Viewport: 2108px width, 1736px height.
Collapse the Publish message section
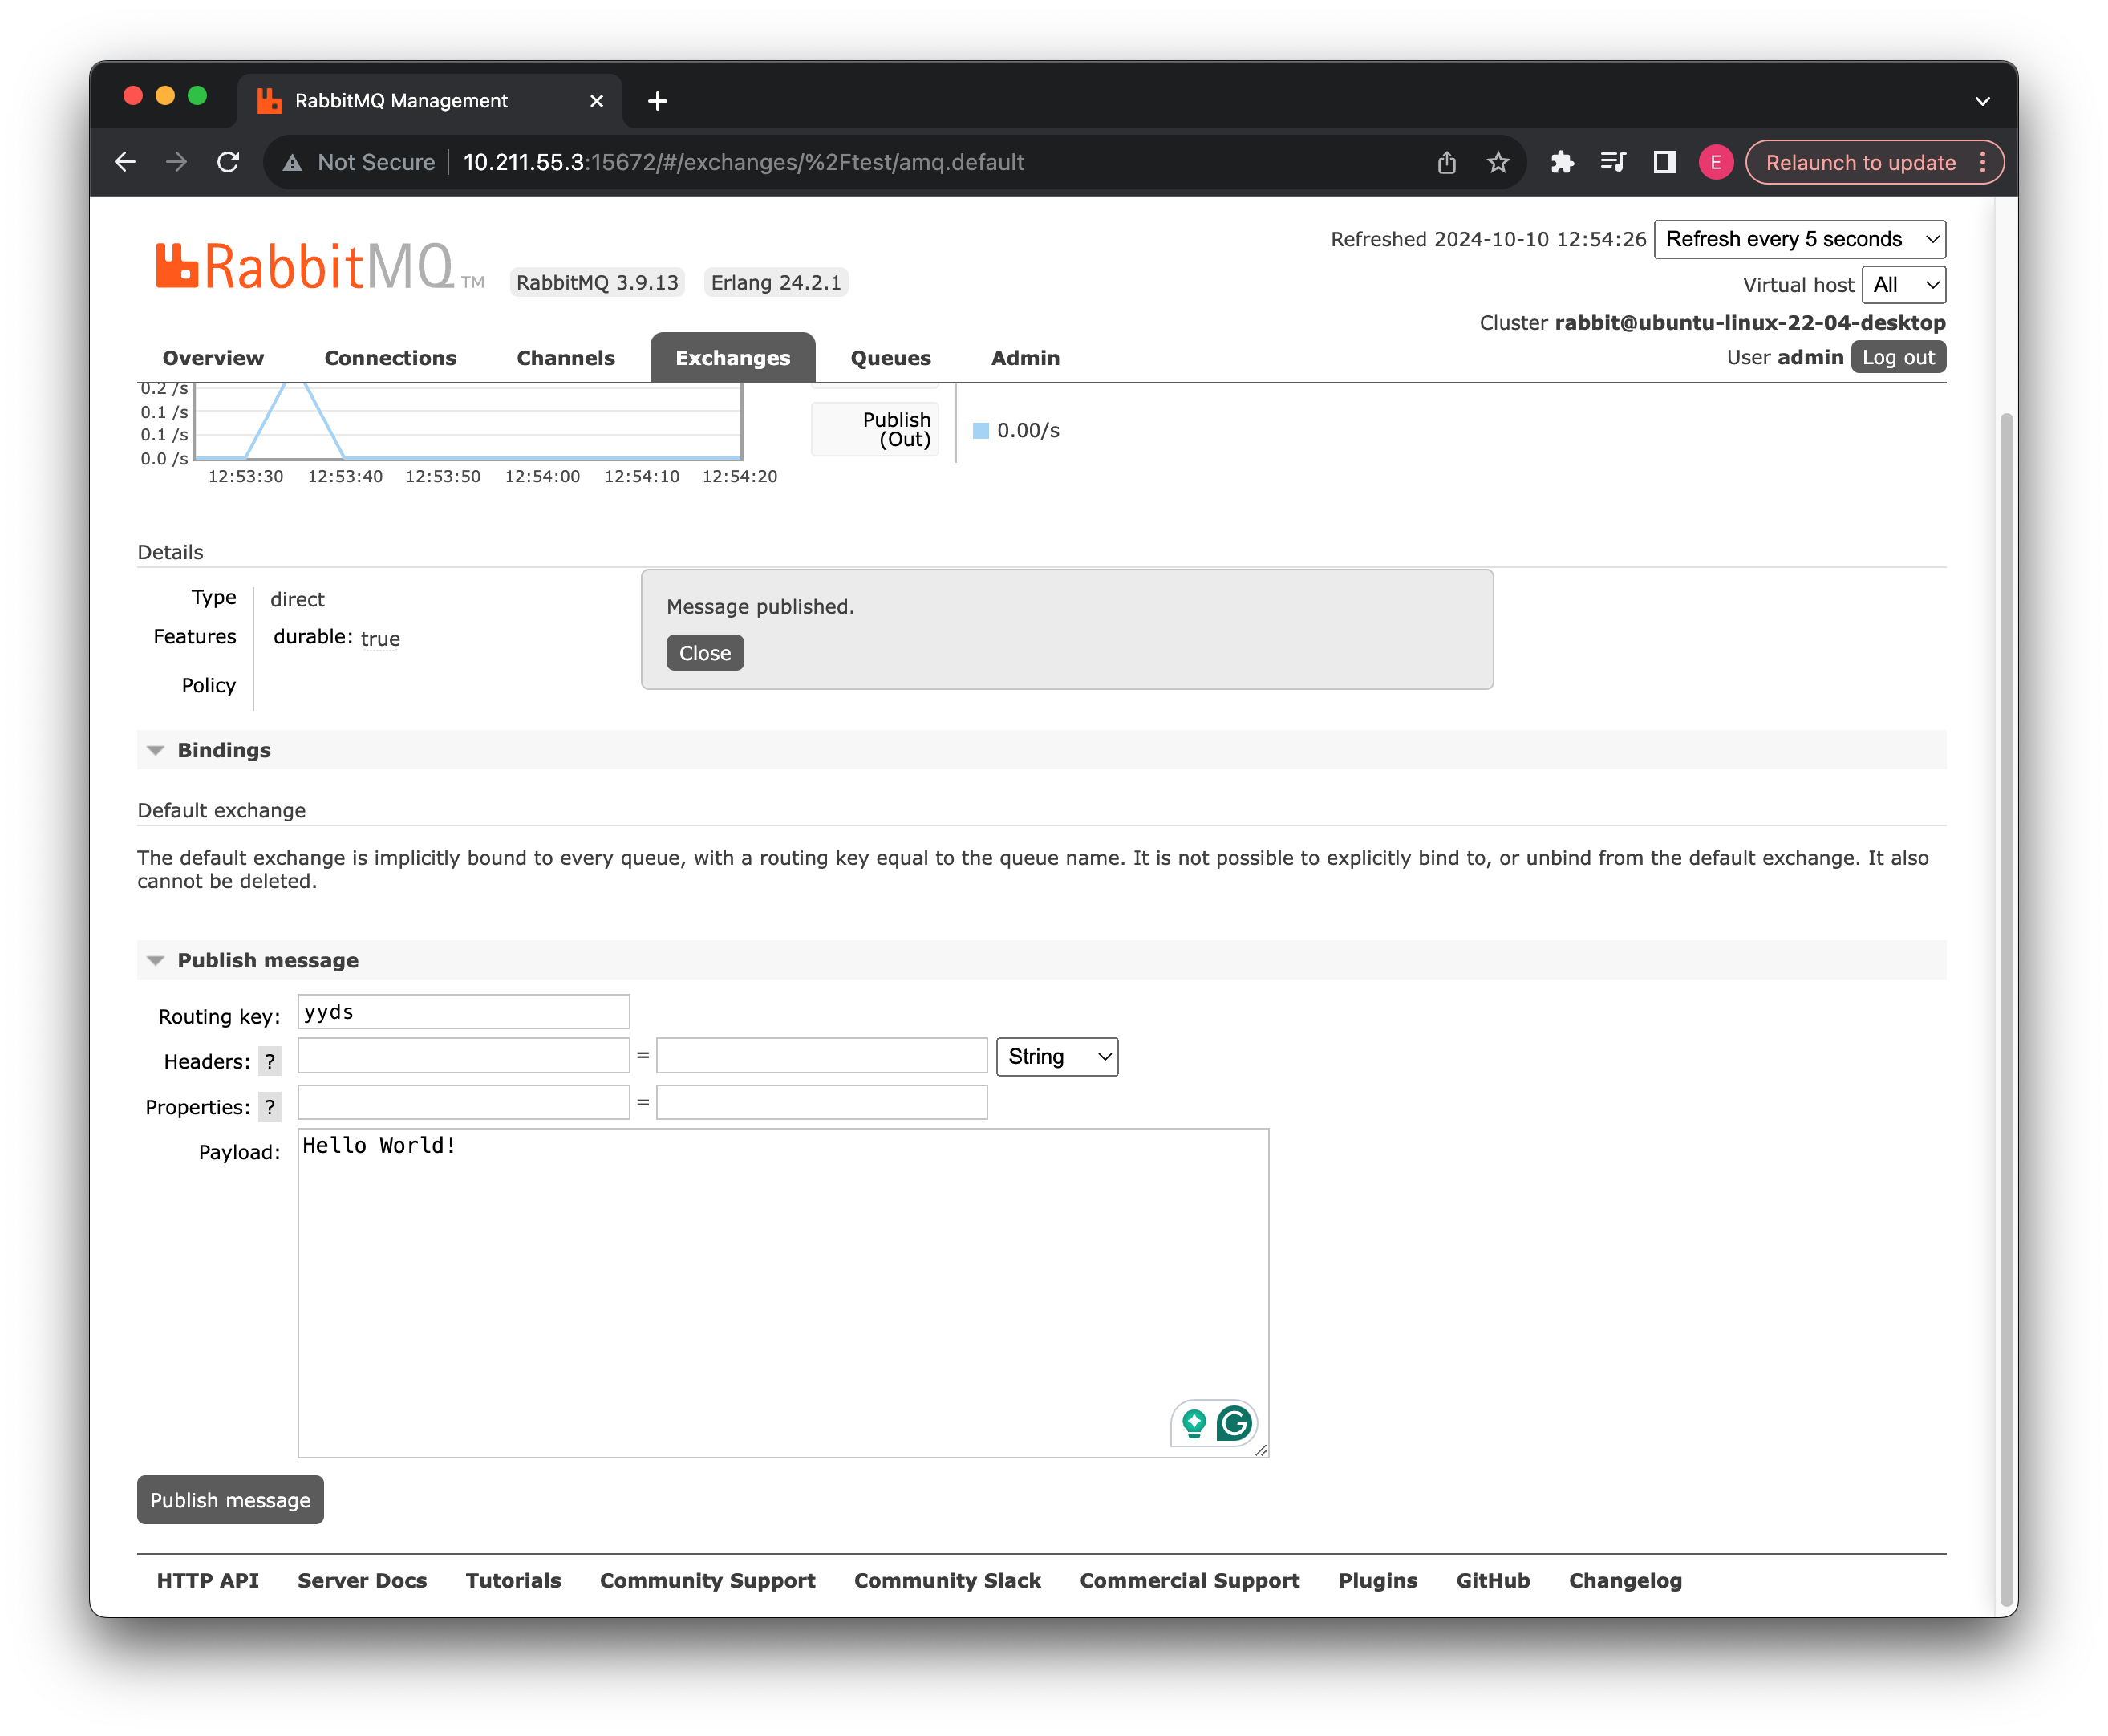(267, 960)
